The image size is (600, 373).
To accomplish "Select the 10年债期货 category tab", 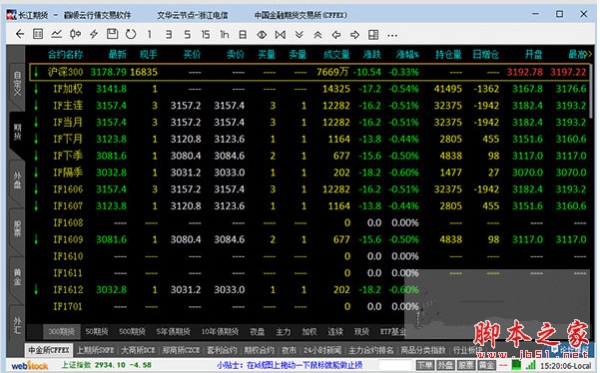I will pyautogui.click(x=220, y=332).
